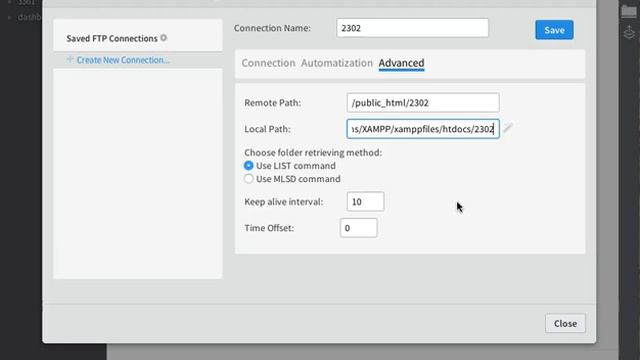Screen dimensions: 640x360
Task: Click the FTP upload icon in the right sidebar
Action: tap(629, 32)
